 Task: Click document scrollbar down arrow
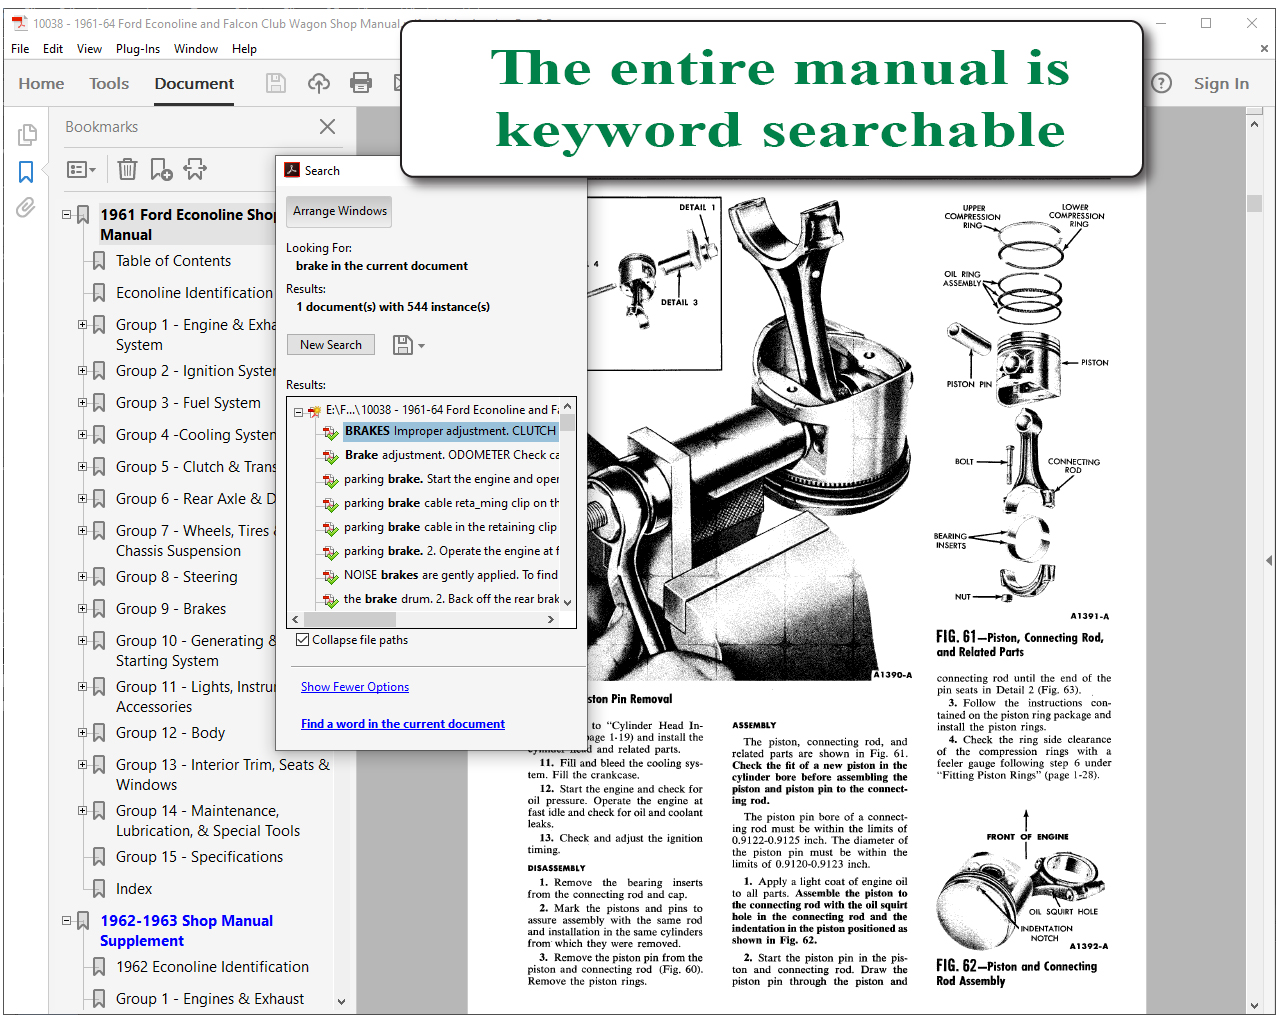pyautogui.click(x=1255, y=1006)
